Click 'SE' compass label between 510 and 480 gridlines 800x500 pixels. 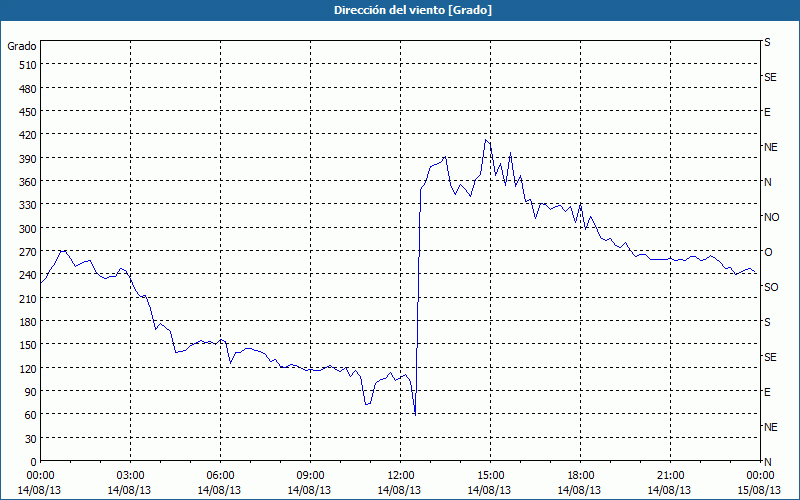point(770,78)
